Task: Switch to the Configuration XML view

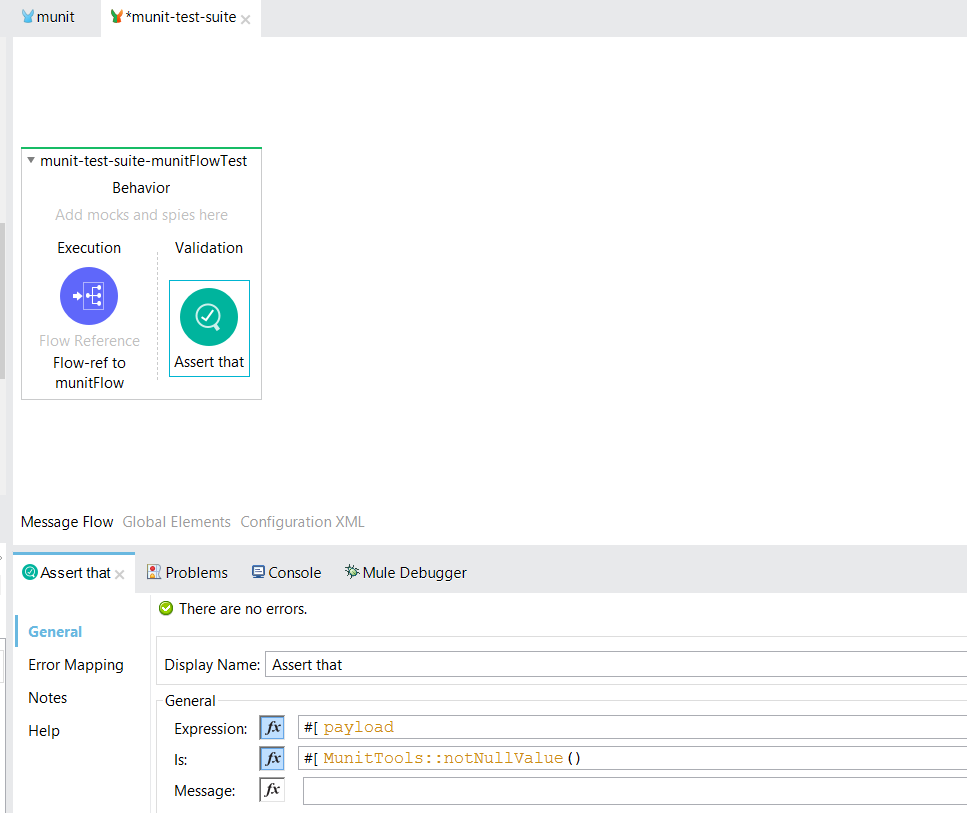Action: coord(302,522)
